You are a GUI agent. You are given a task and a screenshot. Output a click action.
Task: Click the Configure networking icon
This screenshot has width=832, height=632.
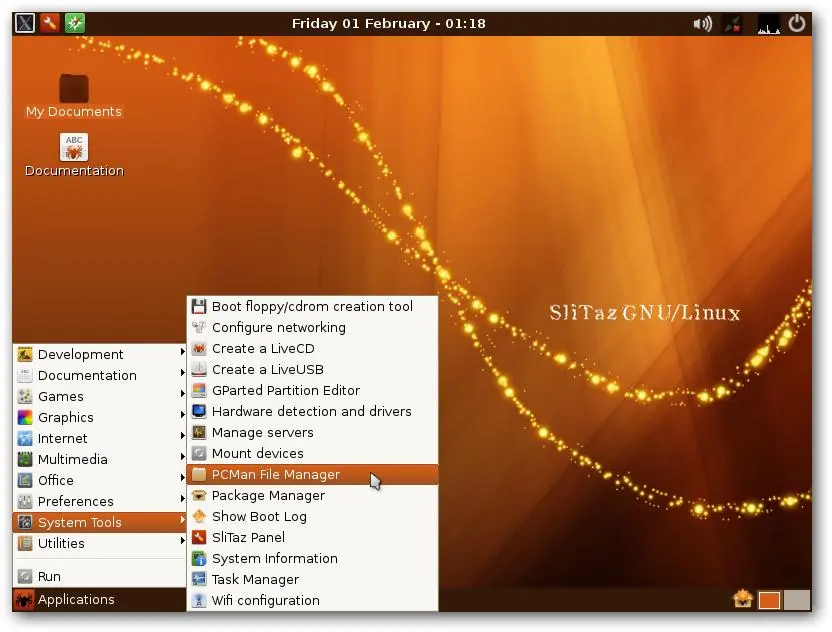click(199, 327)
